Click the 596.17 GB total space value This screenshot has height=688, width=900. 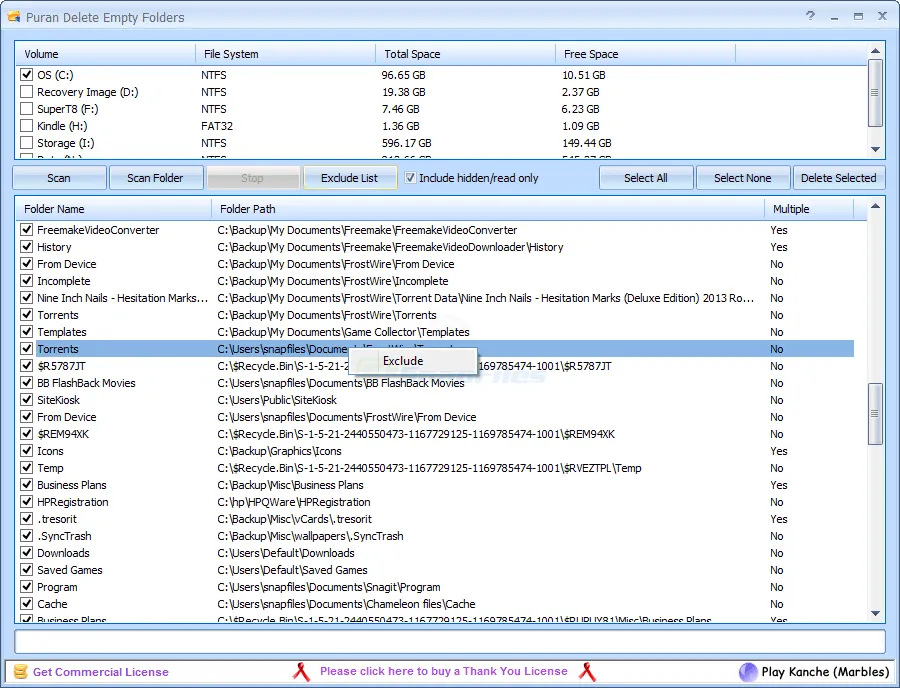pyautogui.click(x=406, y=143)
